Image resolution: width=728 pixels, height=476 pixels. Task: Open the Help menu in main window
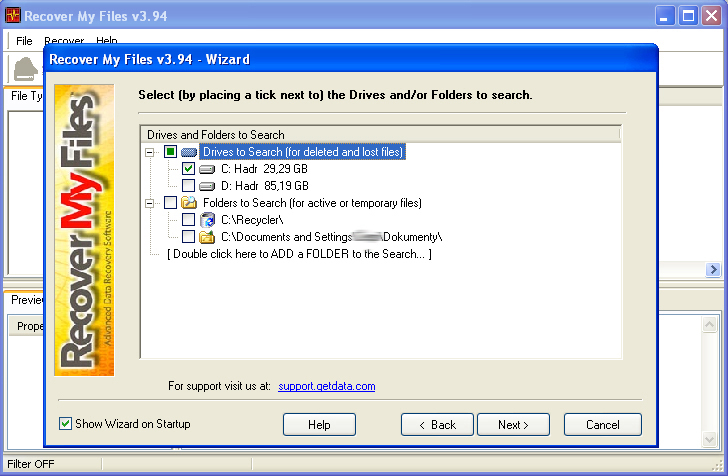(x=107, y=41)
